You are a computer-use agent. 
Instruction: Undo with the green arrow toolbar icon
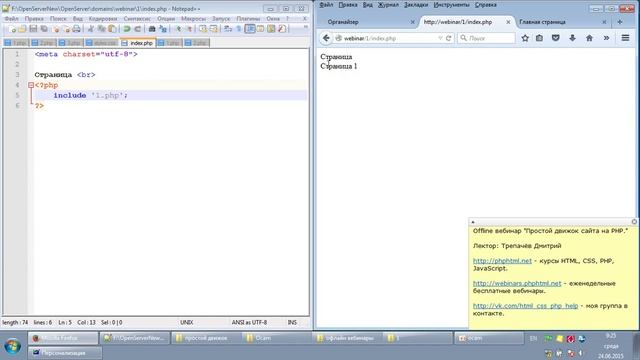click(127, 29)
